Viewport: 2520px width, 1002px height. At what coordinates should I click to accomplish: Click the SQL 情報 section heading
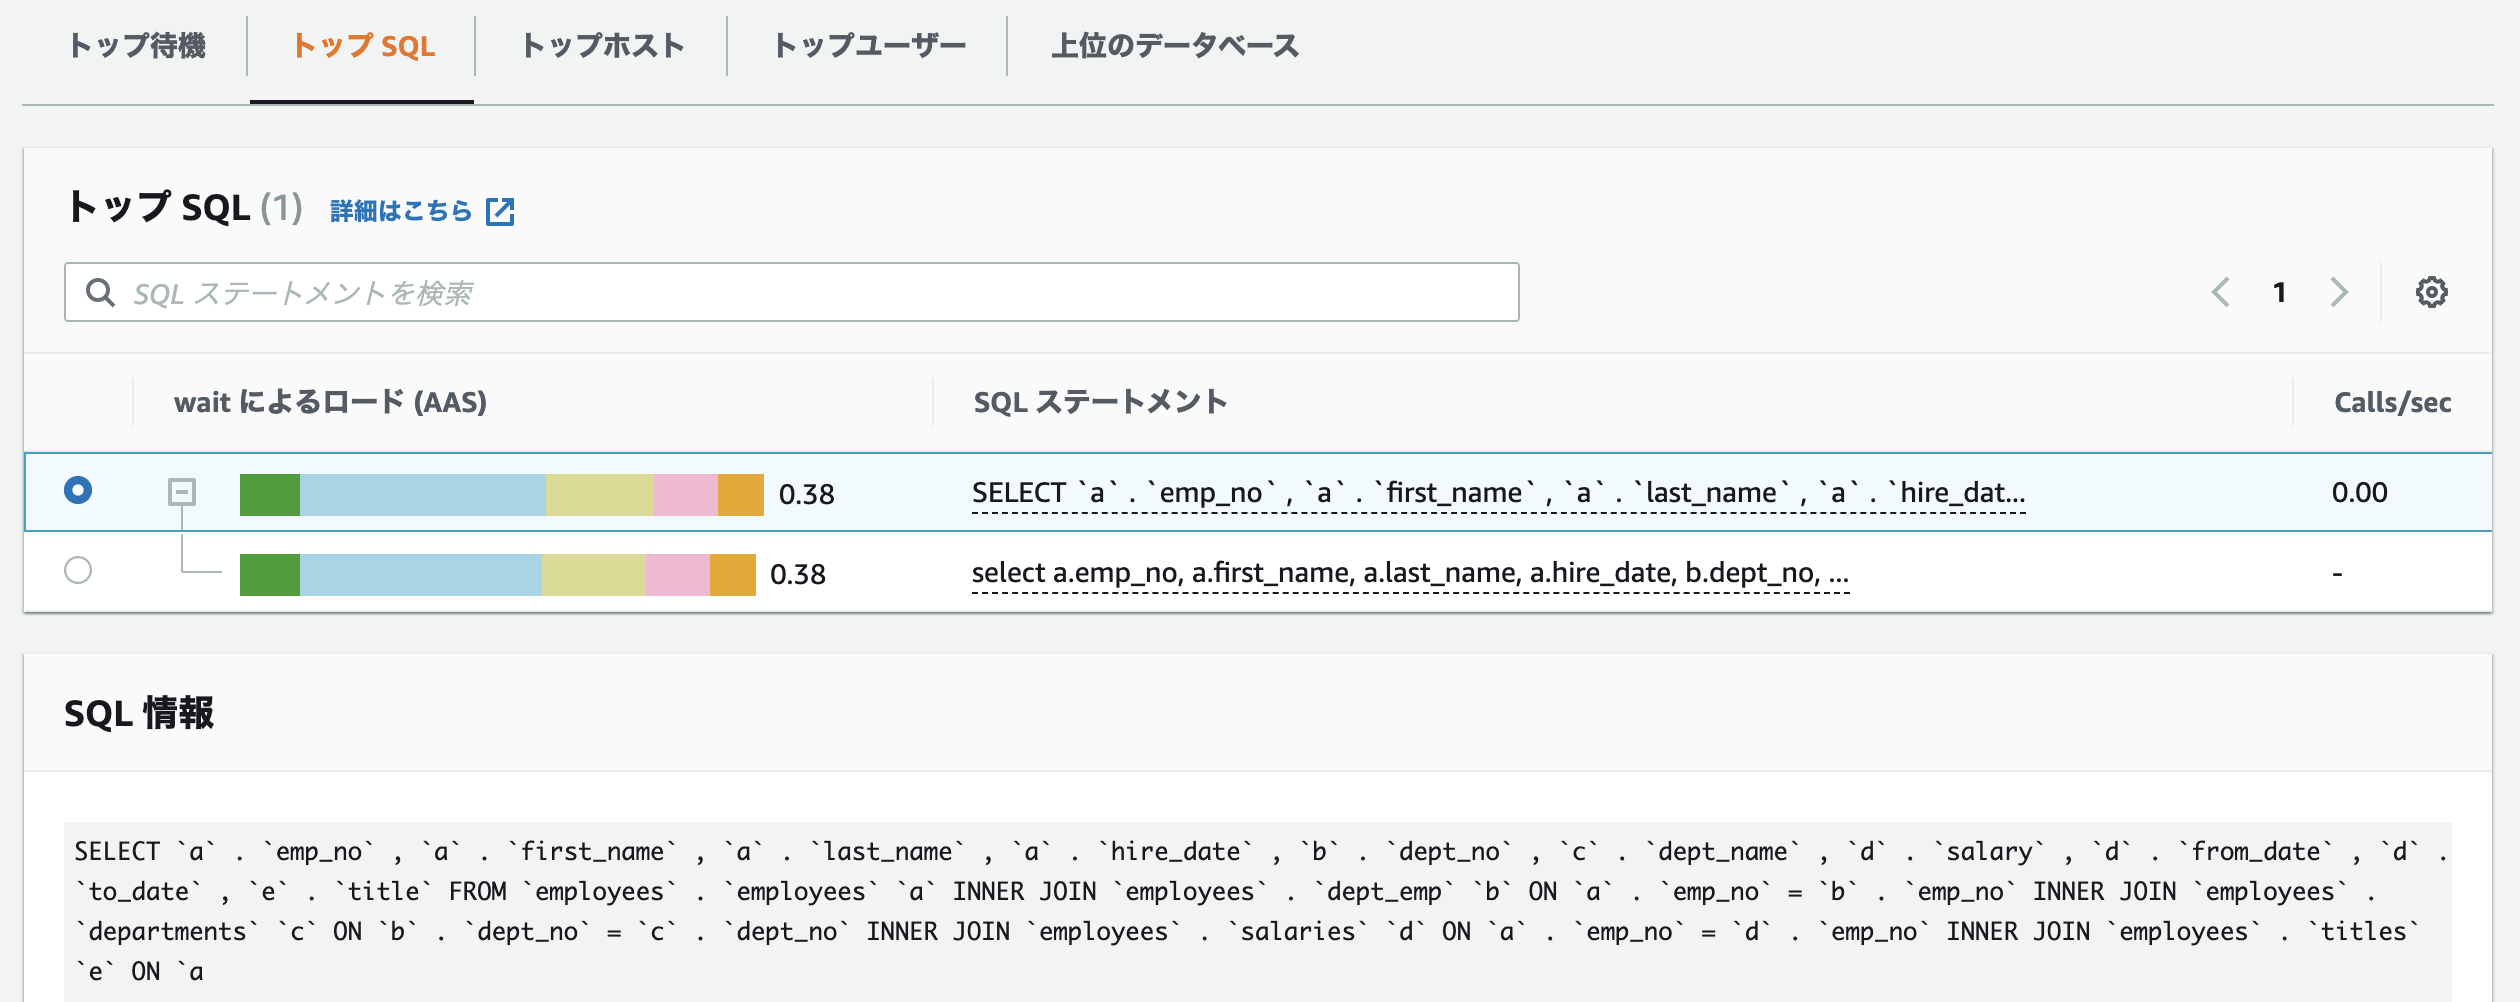[x=139, y=713]
